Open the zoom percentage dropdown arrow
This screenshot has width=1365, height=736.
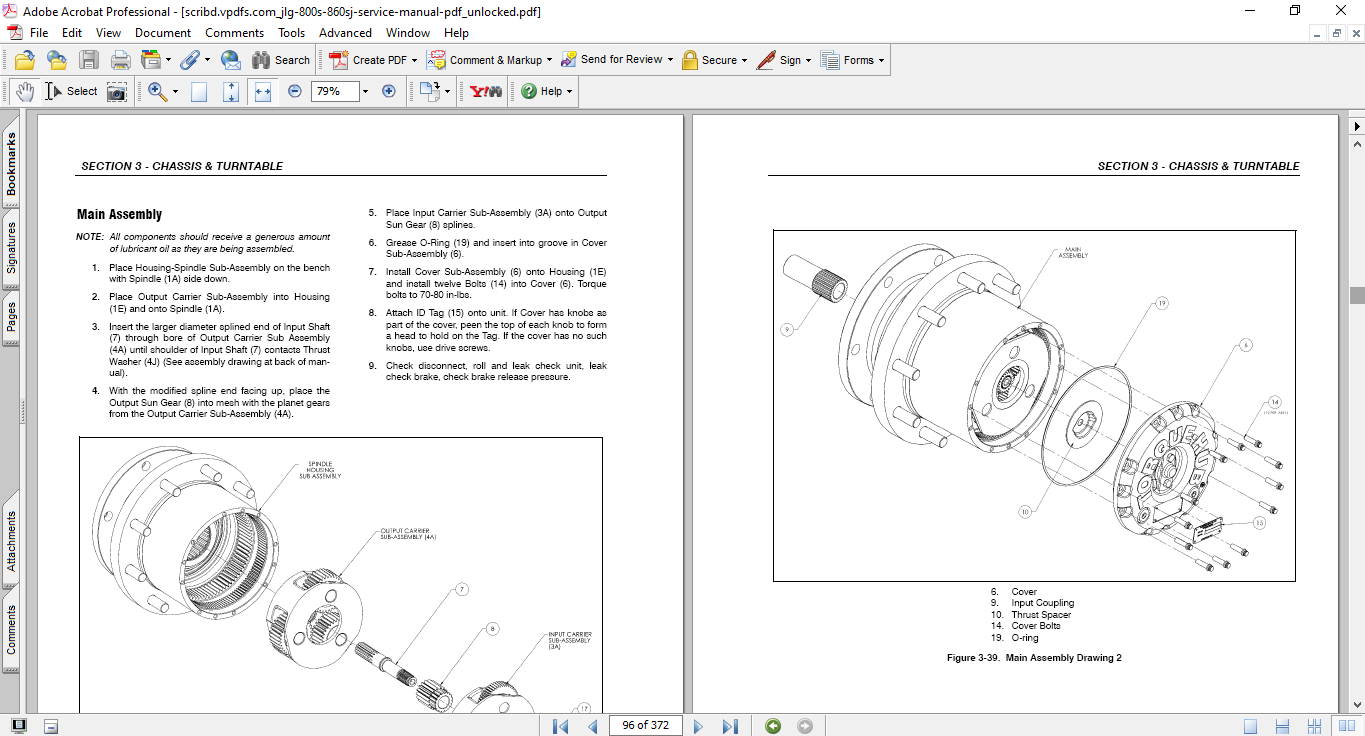click(365, 91)
